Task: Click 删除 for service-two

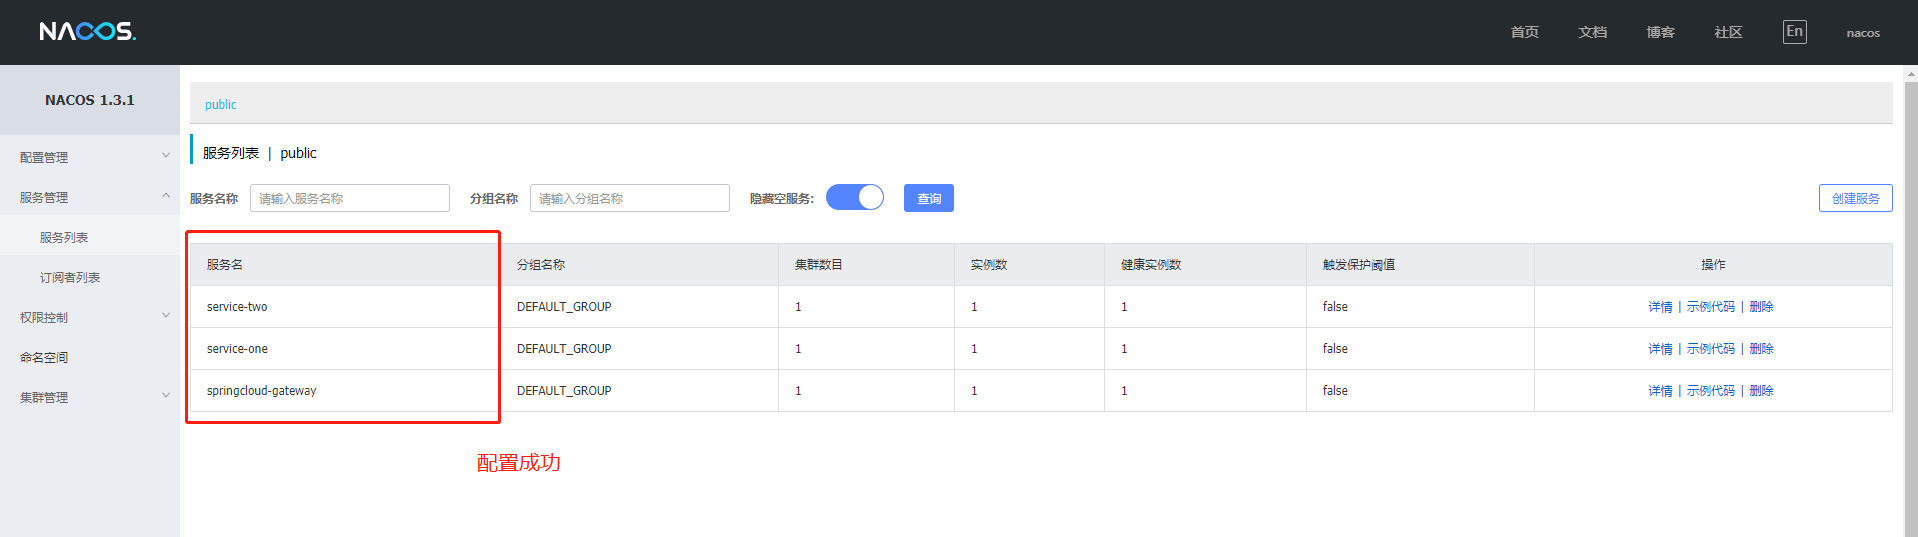Action: click(x=1761, y=307)
